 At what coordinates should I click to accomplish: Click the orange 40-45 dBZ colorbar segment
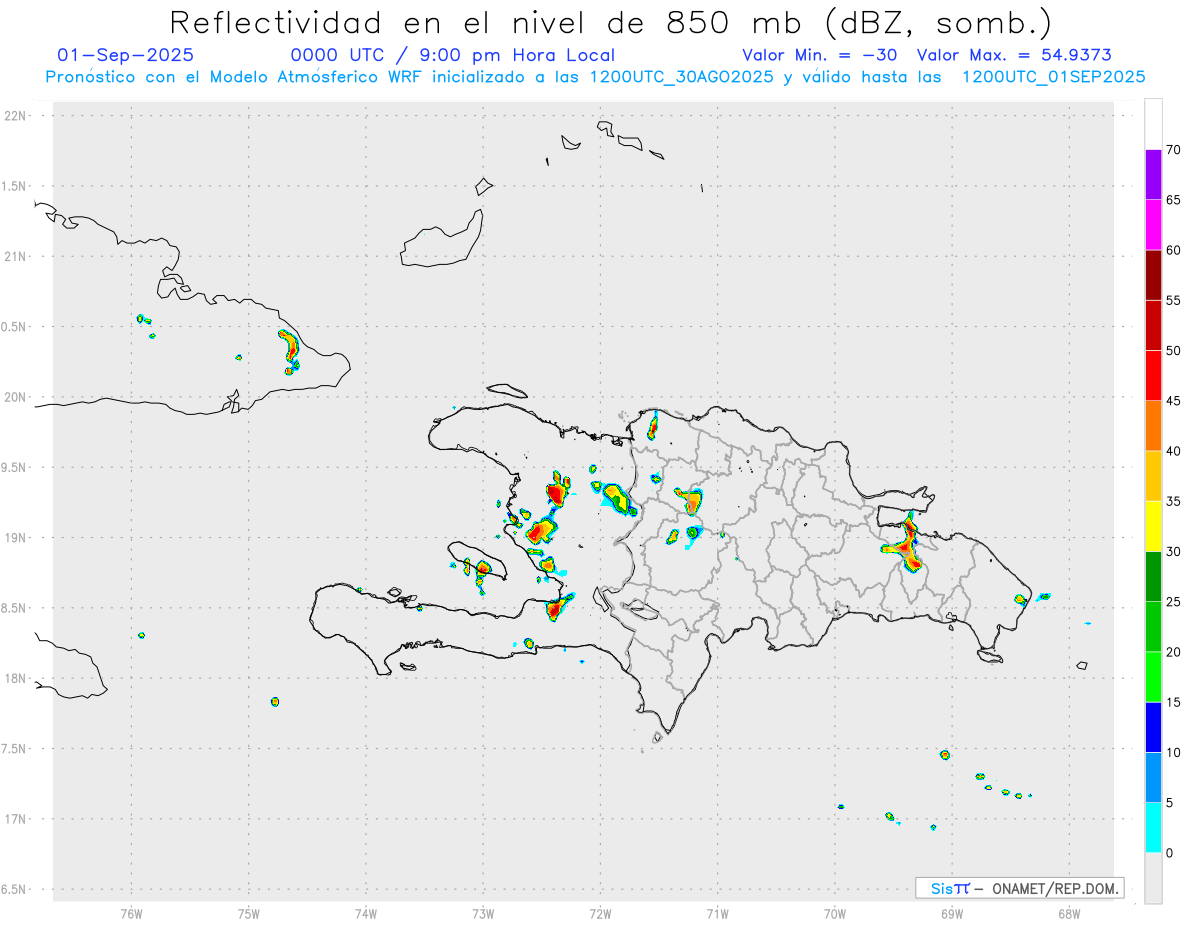(x=1154, y=426)
